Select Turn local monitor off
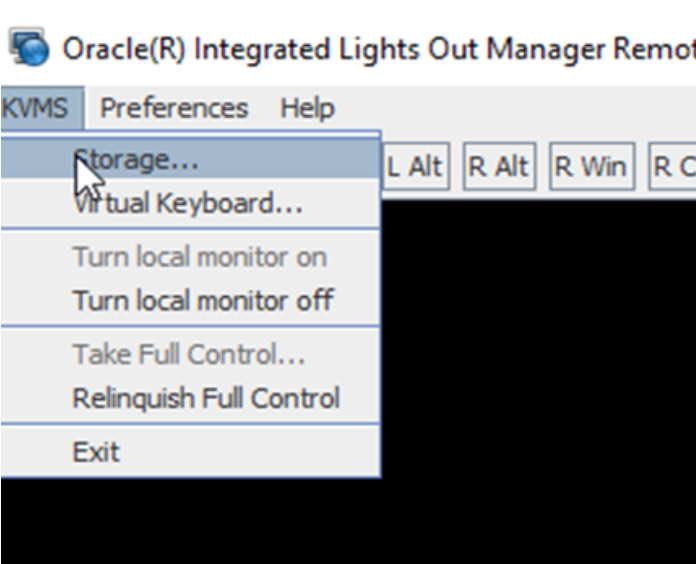The width and height of the screenshot is (696, 564). click(203, 300)
